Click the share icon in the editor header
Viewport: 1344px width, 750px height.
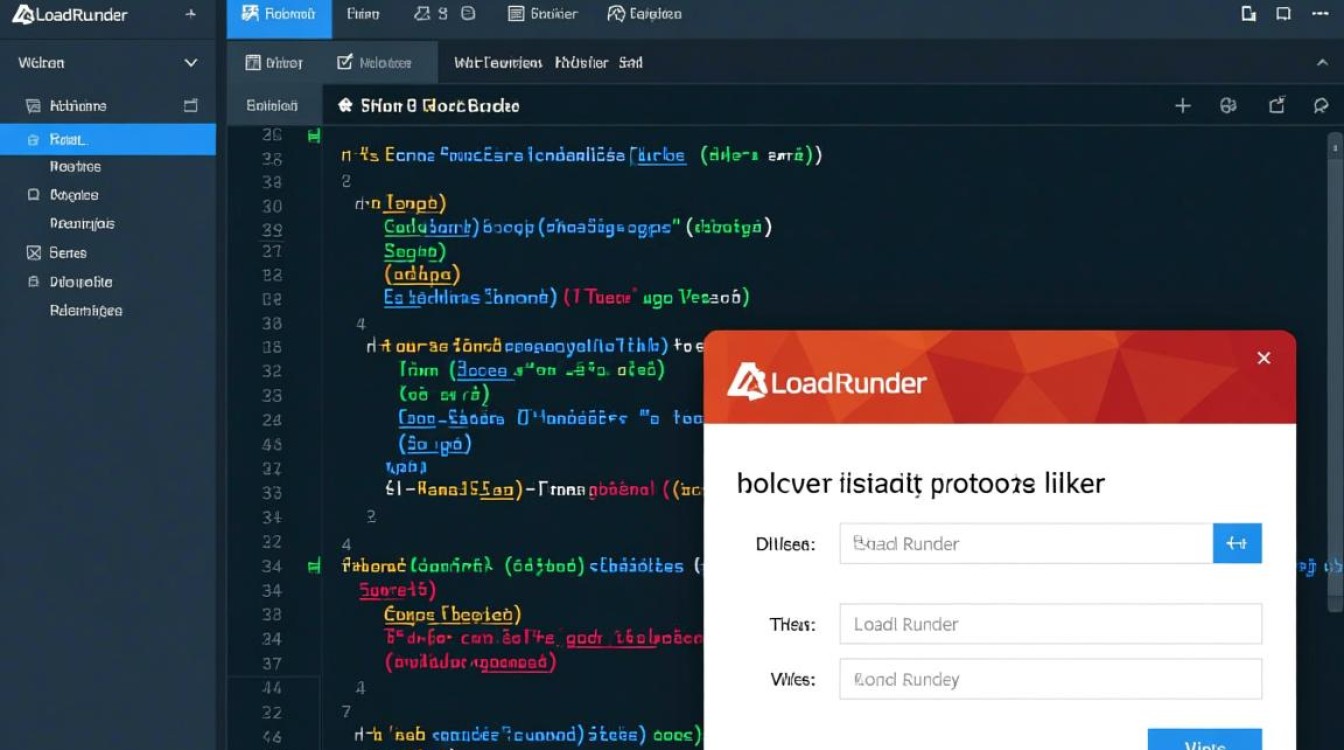click(x=1276, y=105)
